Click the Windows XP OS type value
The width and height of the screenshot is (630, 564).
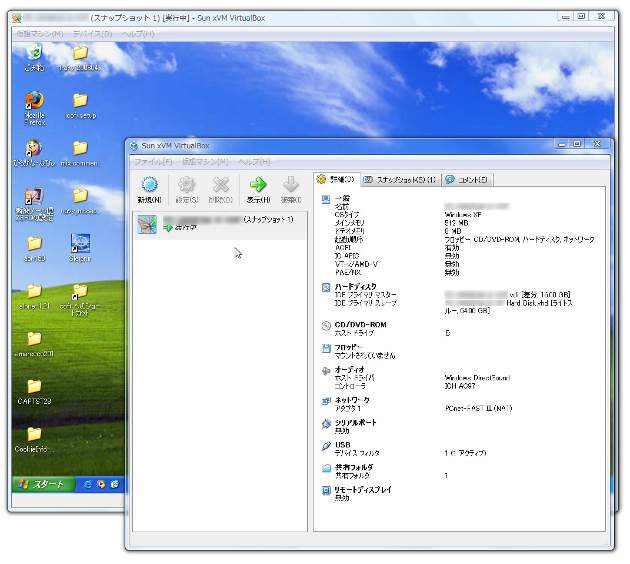tap(463, 215)
